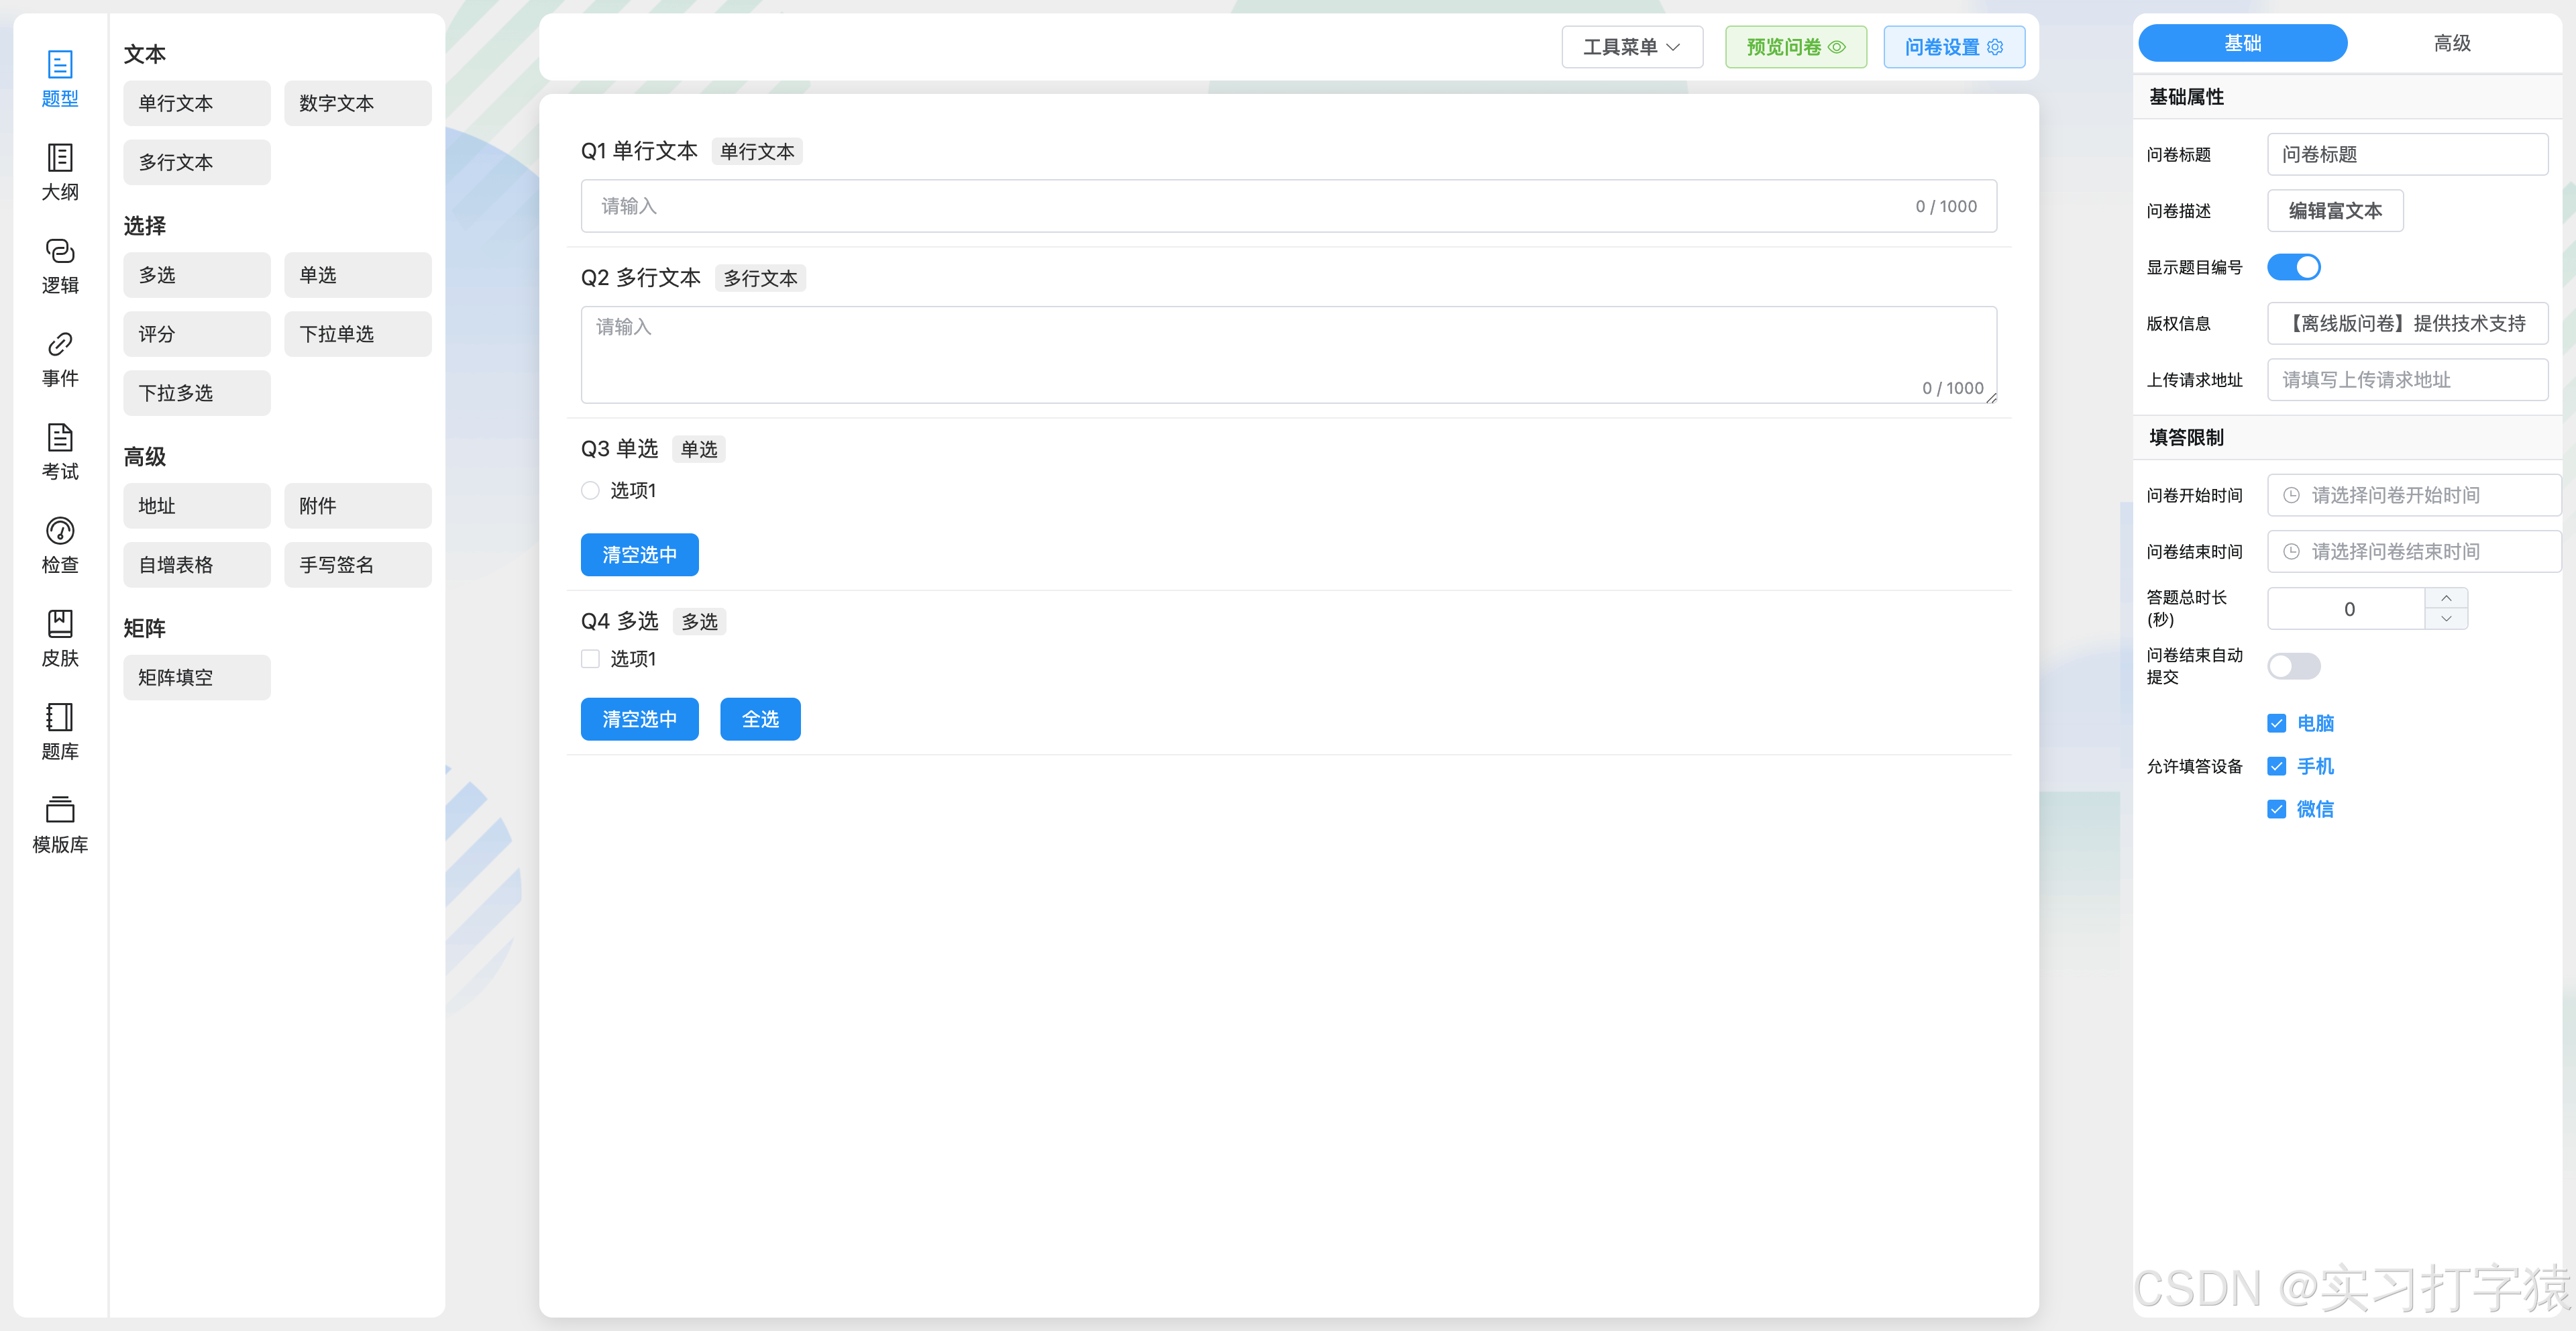Add a 多行文本 question type
Image resolution: width=2576 pixels, height=1331 pixels.
point(197,162)
